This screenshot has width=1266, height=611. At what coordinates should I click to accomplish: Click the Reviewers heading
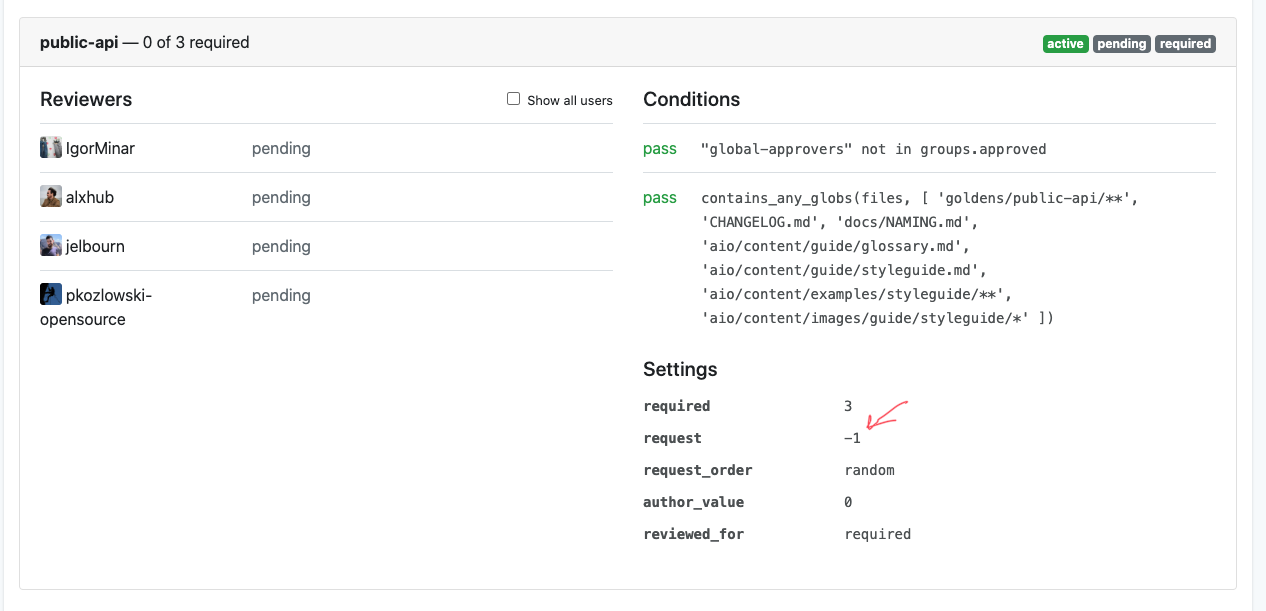(86, 100)
